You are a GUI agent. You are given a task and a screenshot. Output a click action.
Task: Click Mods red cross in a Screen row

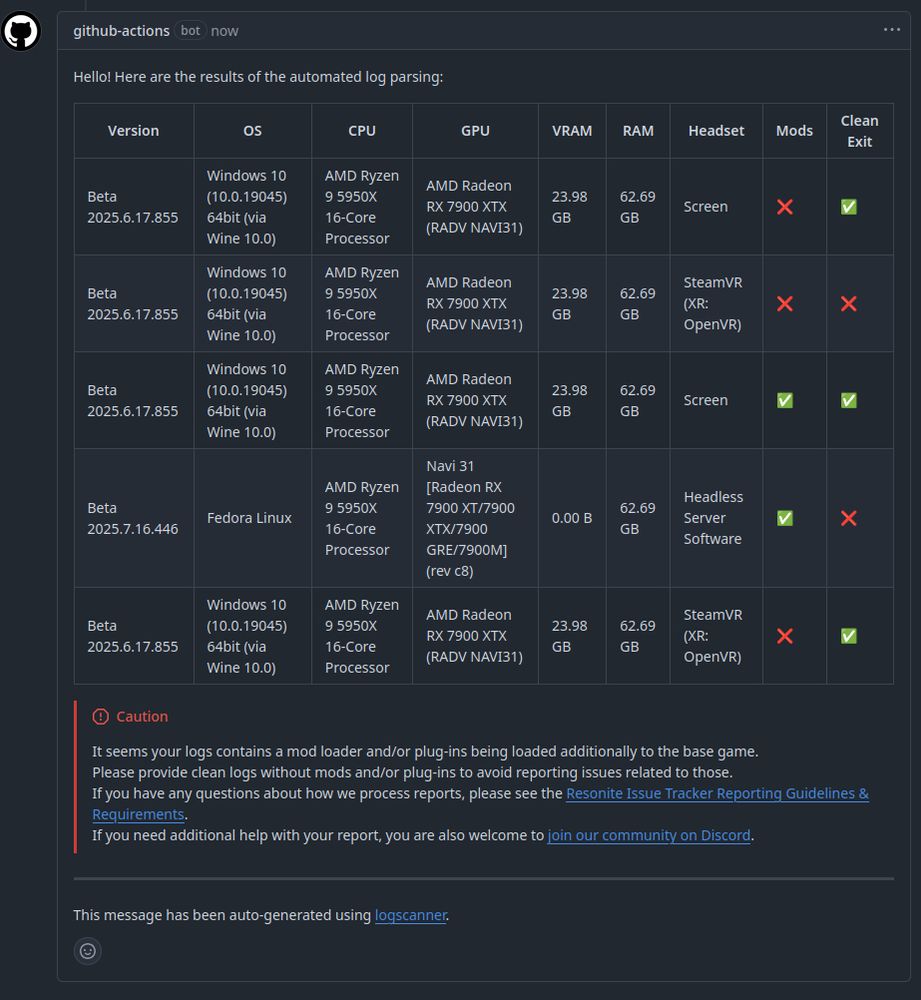785,207
